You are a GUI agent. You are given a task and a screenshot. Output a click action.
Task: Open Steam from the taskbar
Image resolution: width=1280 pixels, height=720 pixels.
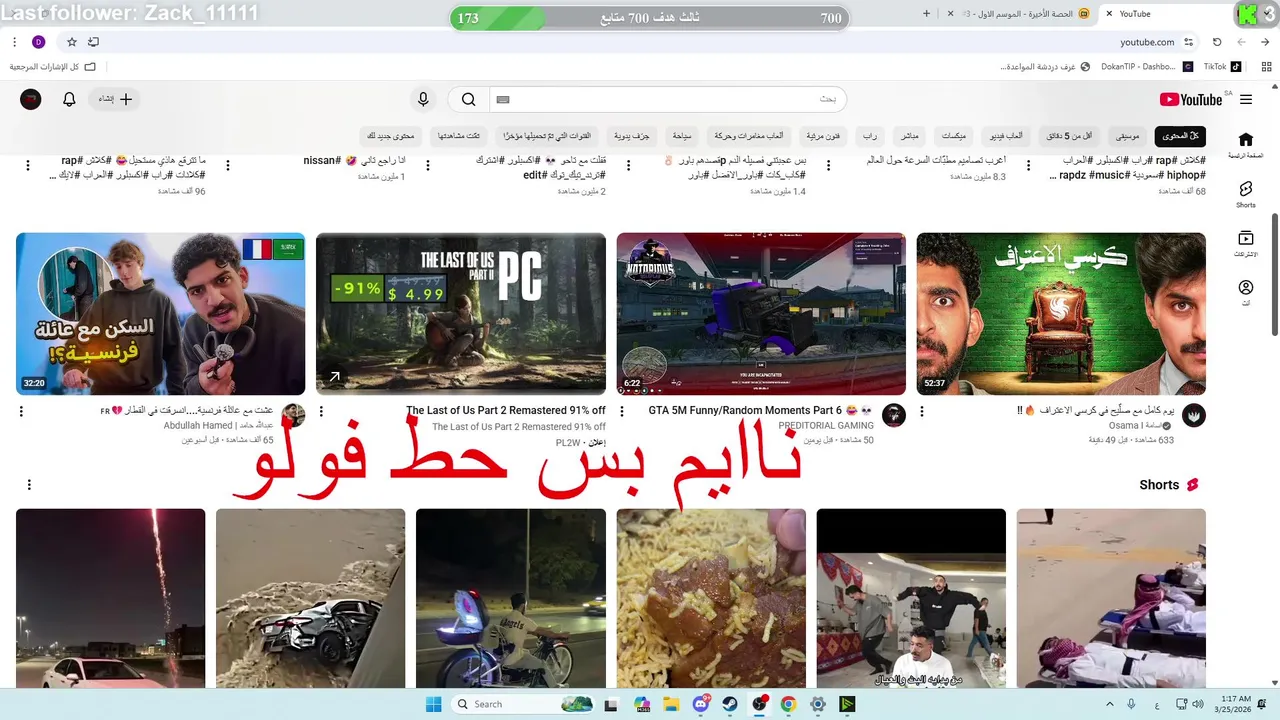click(729, 704)
